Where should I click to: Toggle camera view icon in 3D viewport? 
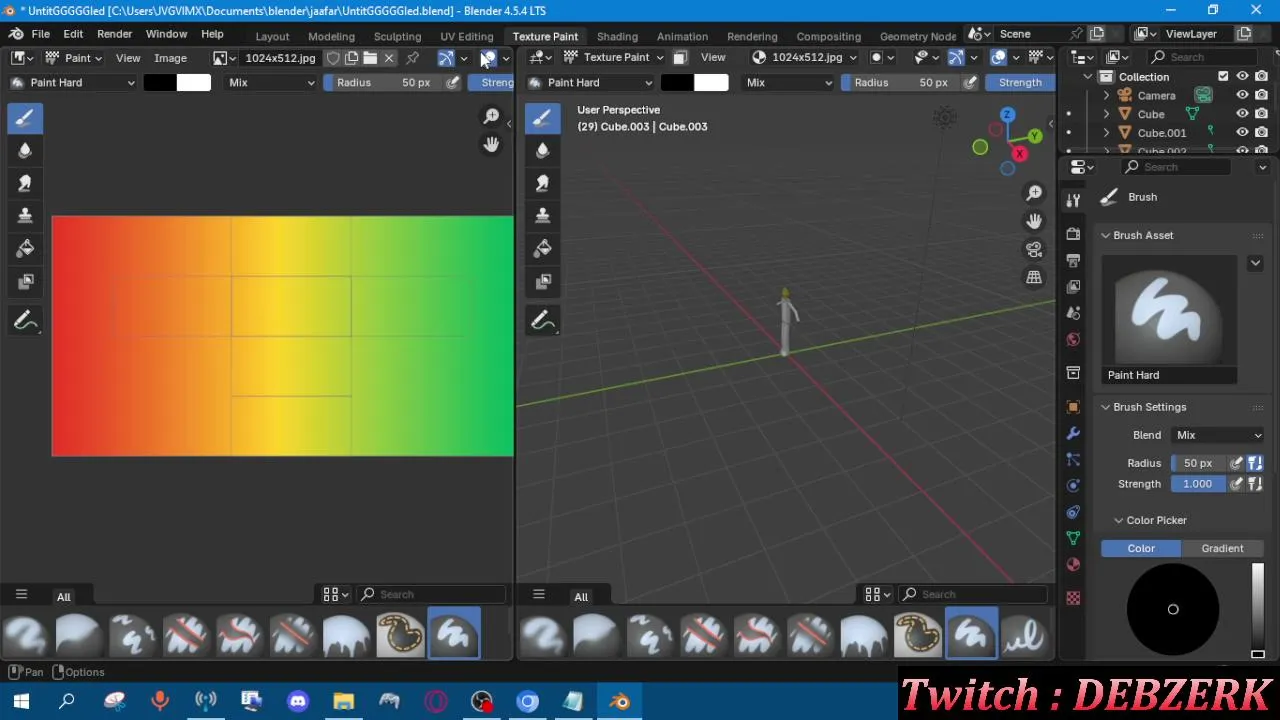[1034, 249]
